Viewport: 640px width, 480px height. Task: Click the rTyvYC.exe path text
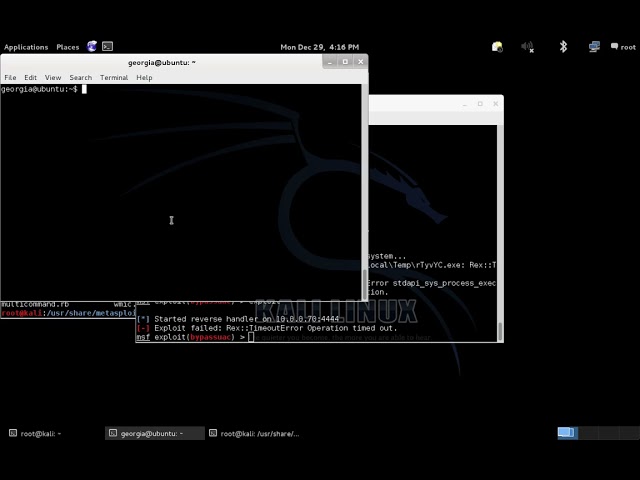(x=432, y=265)
